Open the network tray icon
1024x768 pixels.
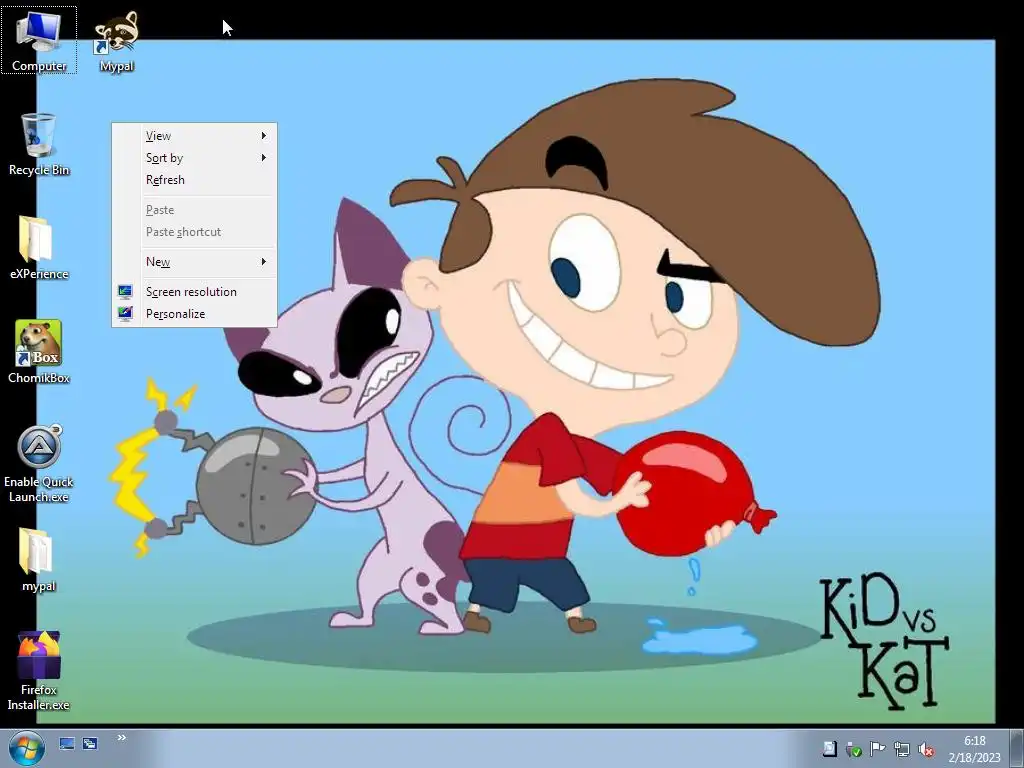coord(901,749)
